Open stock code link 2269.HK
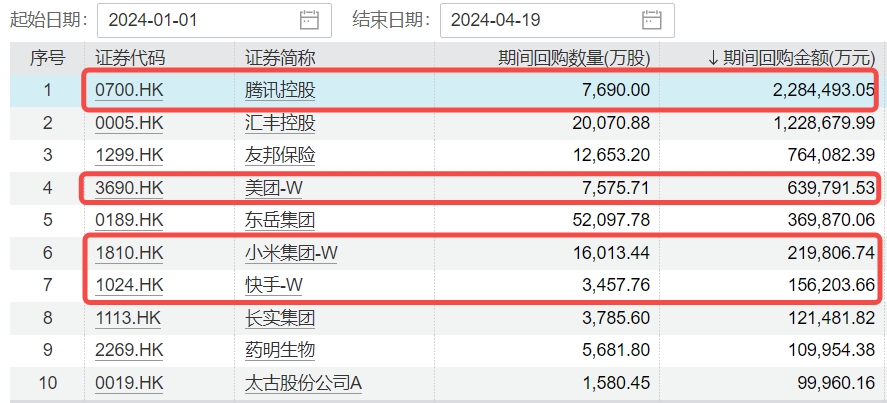Viewport: 887px width, 403px height. pos(129,350)
